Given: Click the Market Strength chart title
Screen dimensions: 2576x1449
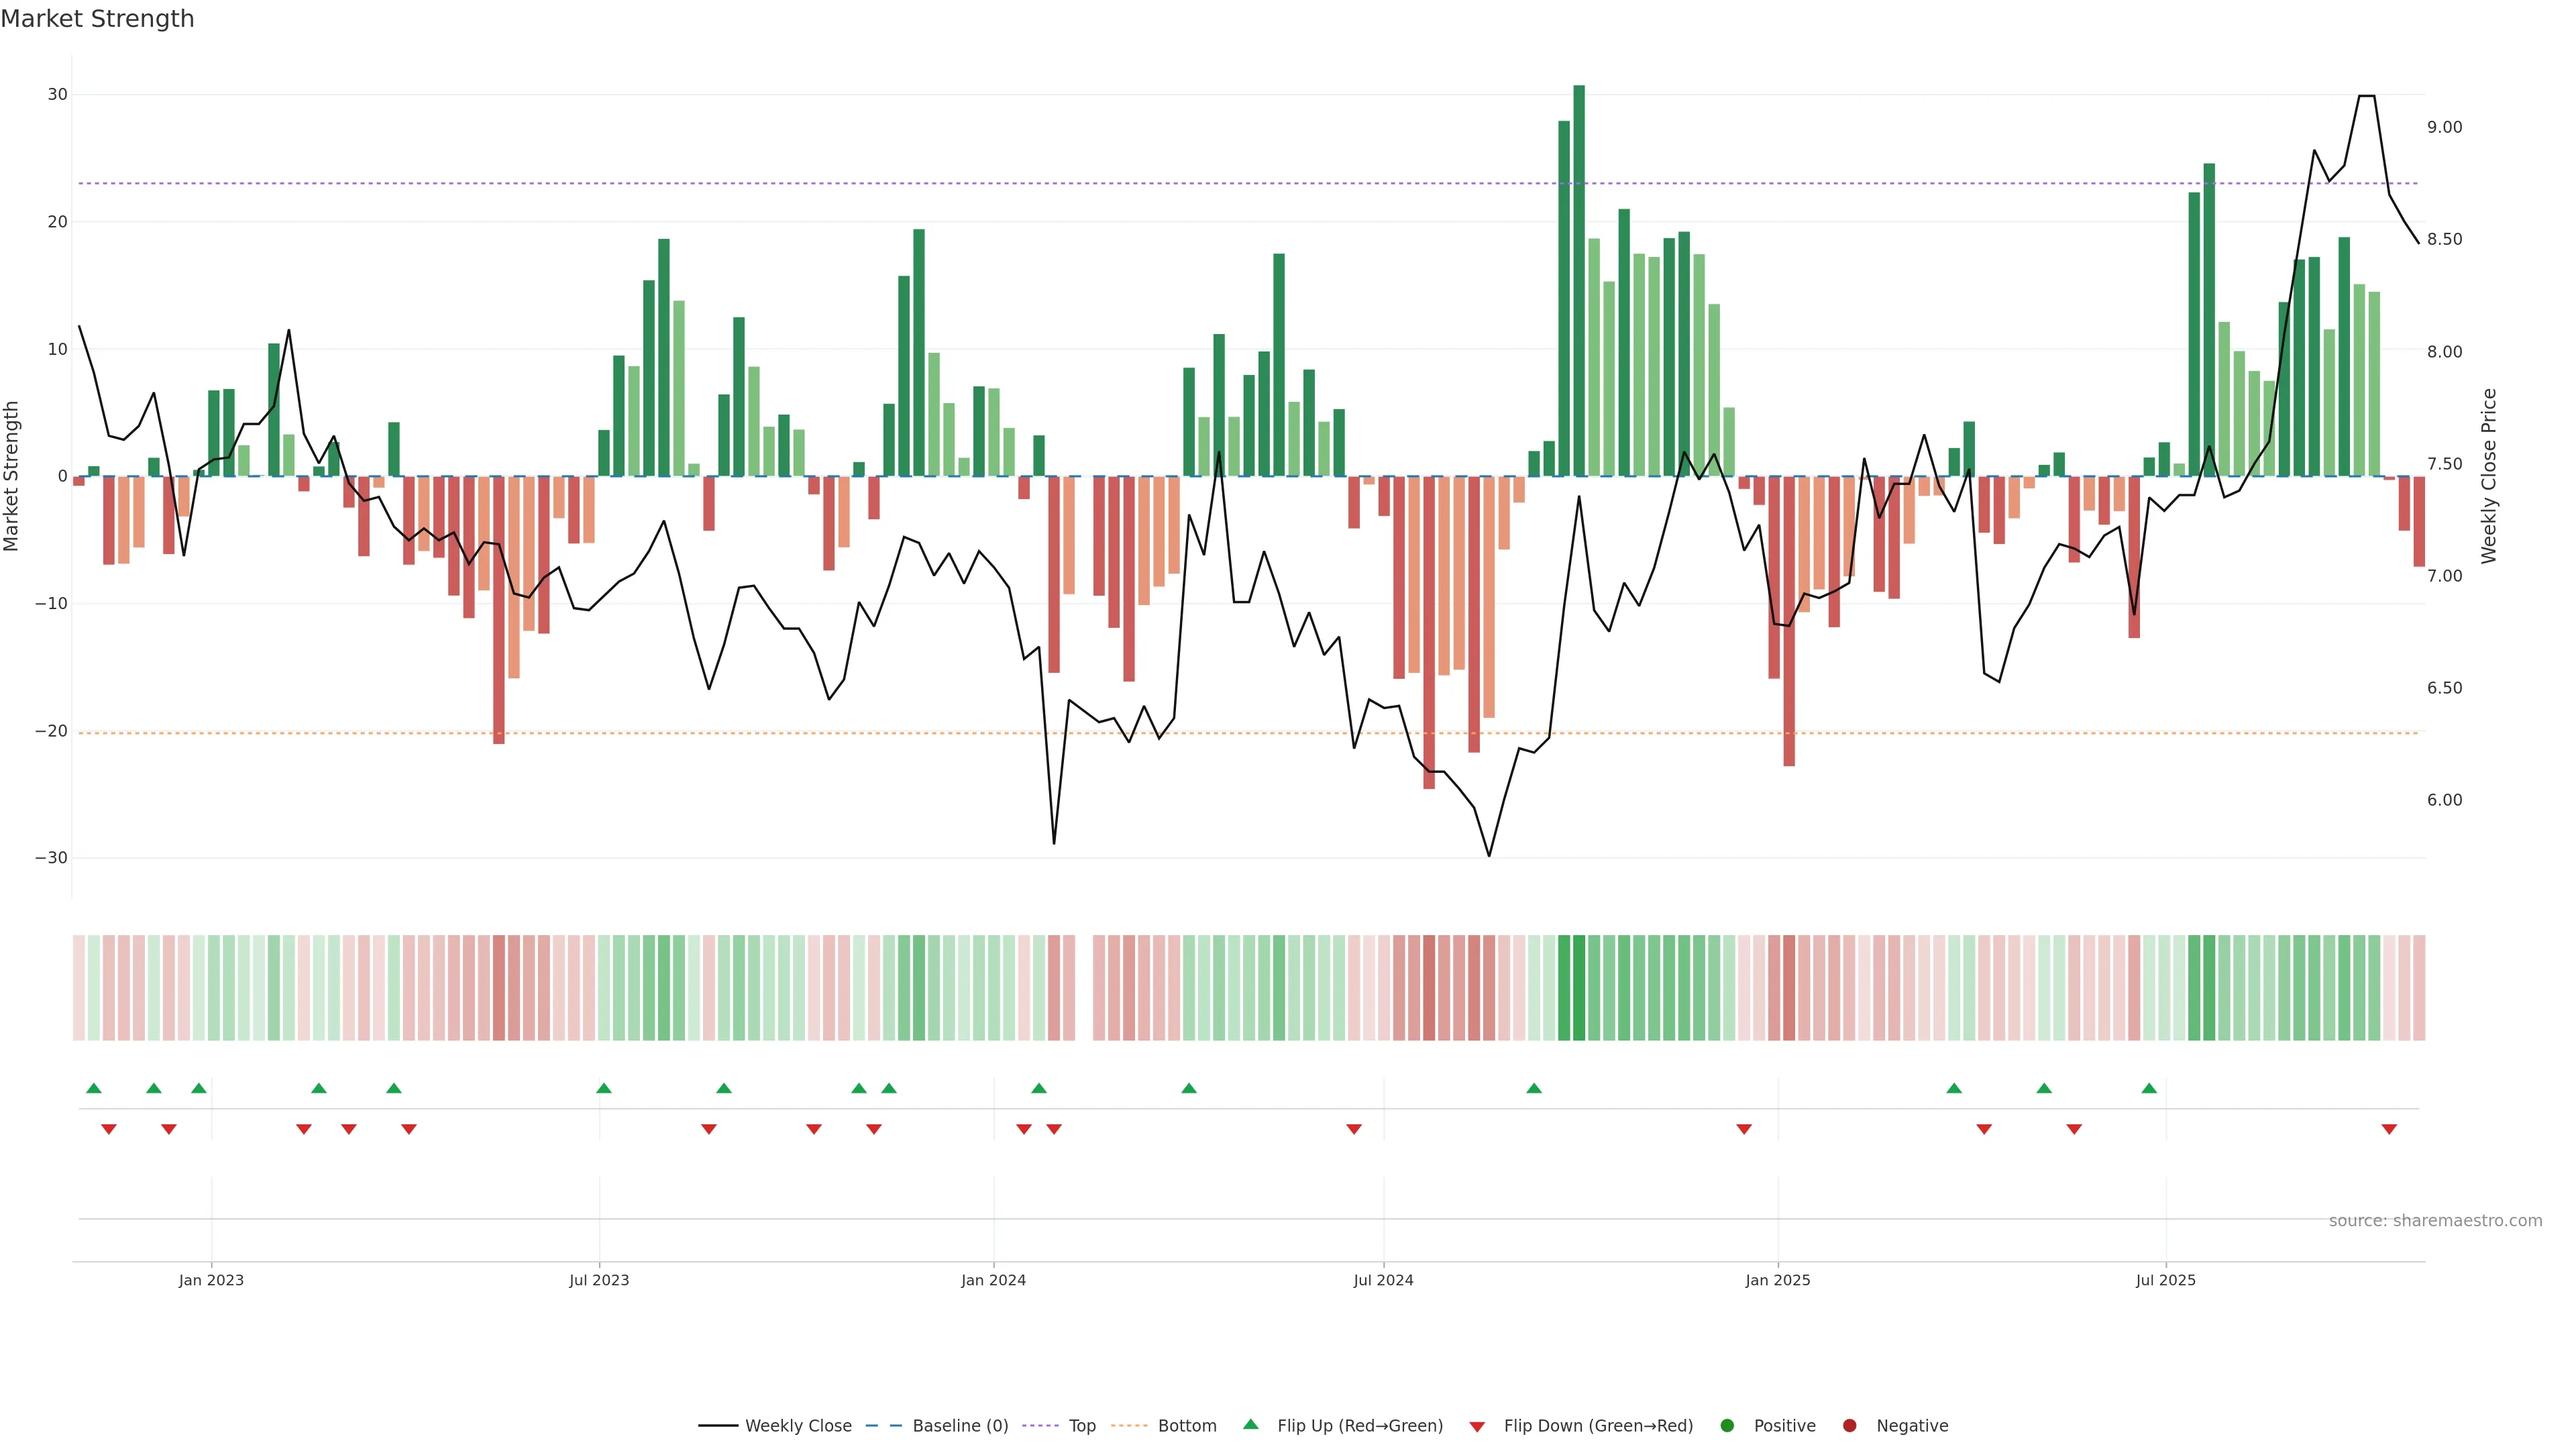Looking at the screenshot, I should tap(97, 19).
